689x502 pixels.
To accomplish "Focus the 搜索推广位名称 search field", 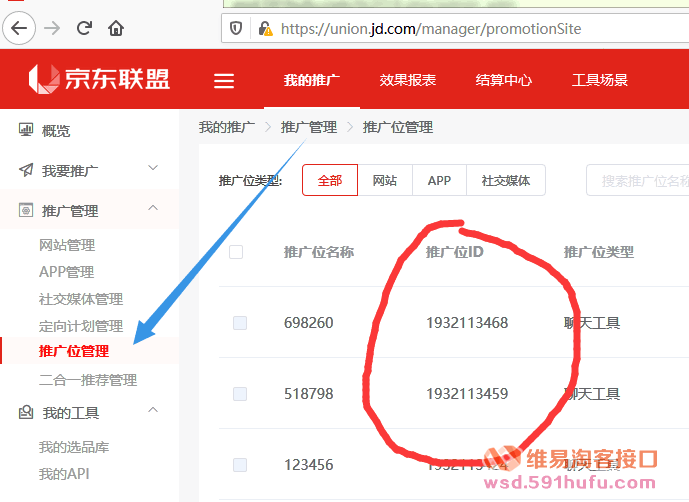I will [638, 180].
